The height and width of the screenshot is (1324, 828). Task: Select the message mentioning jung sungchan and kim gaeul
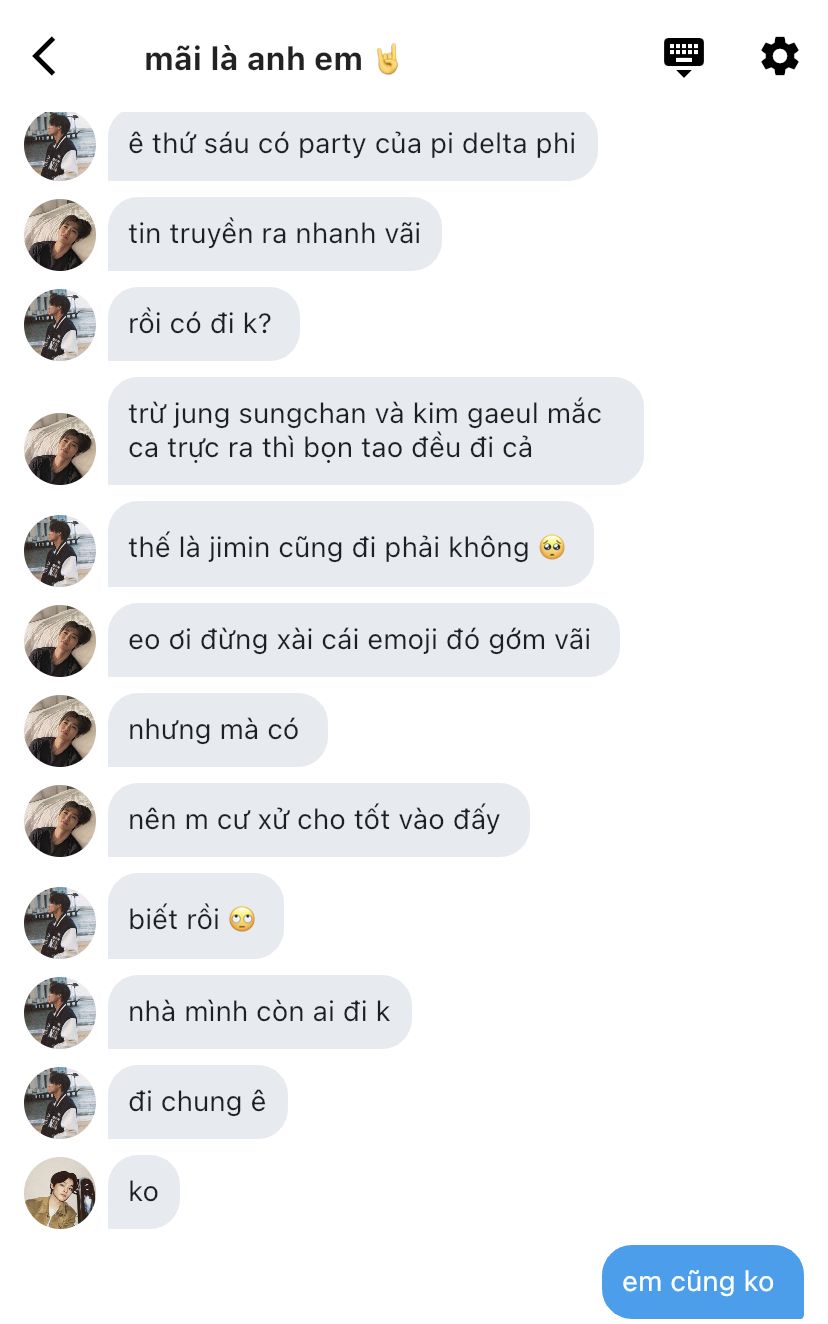pyautogui.click(x=376, y=431)
